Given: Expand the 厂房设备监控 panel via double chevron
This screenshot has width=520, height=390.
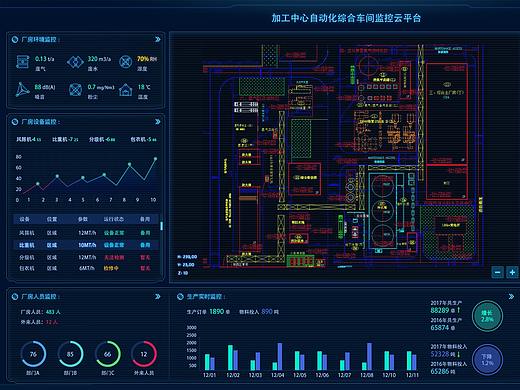Looking at the screenshot, I should (x=158, y=122).
